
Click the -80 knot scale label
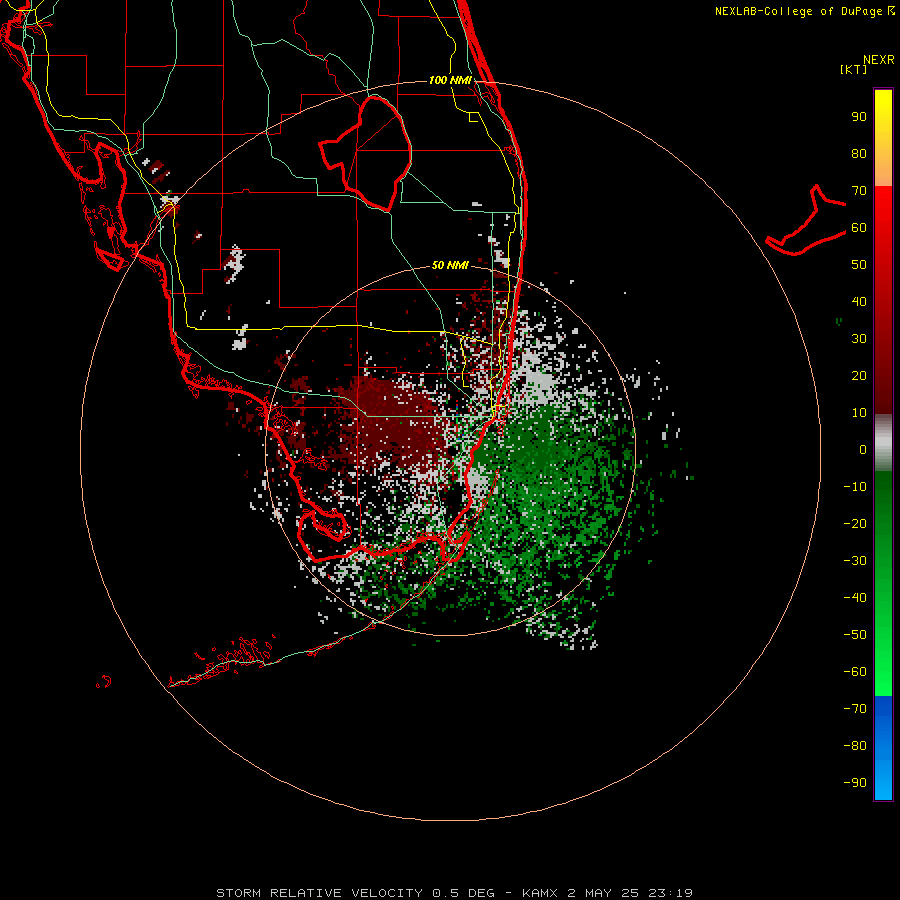[x=855, y=746]
